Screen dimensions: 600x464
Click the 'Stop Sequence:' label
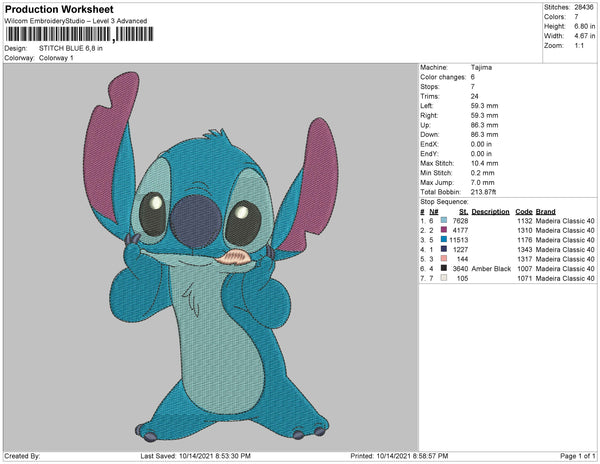444,202
